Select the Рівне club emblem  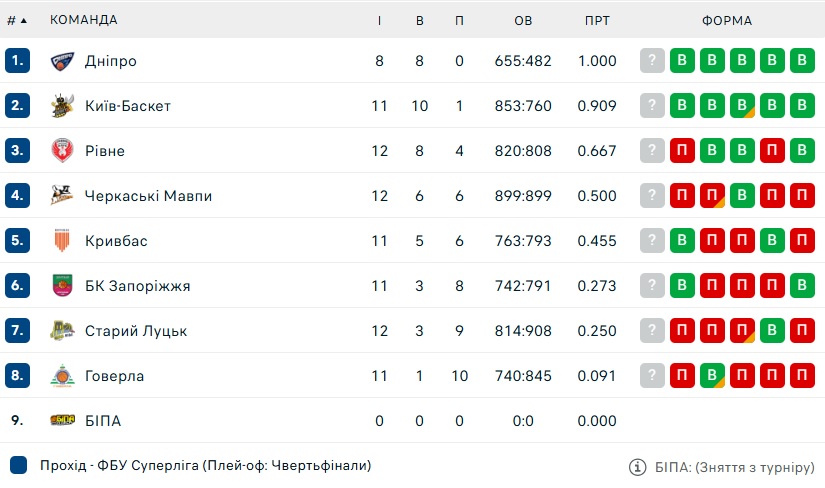62,151
